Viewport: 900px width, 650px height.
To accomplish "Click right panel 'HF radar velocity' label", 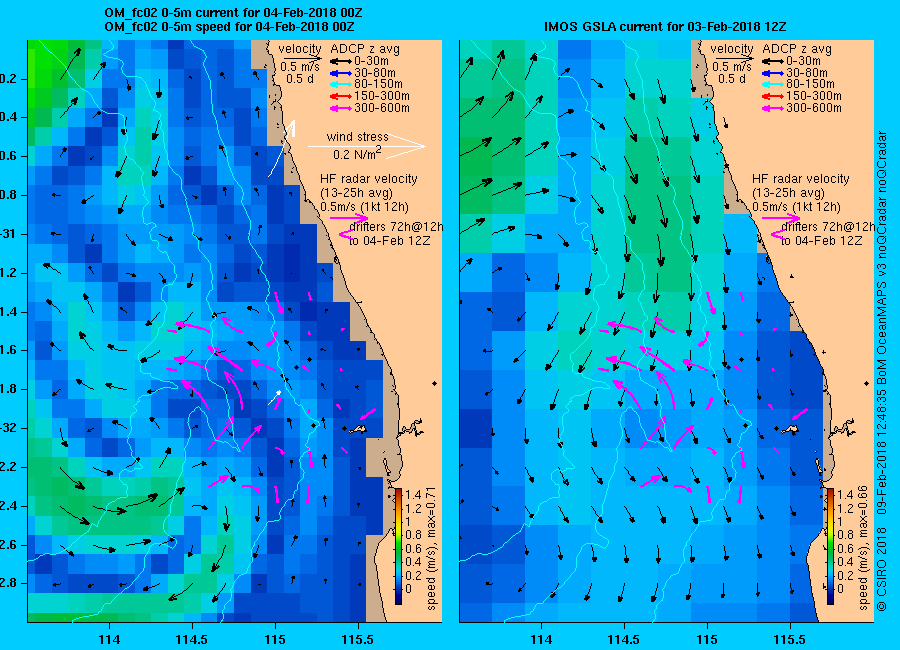I will (x=801, y=179).
